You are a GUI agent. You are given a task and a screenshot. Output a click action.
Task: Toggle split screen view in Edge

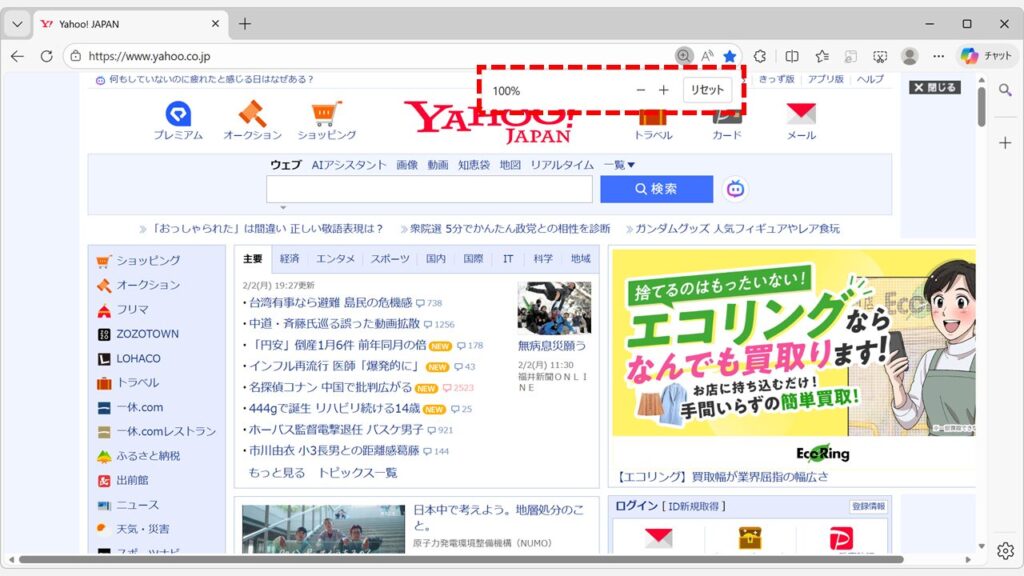tap(790, 54)
